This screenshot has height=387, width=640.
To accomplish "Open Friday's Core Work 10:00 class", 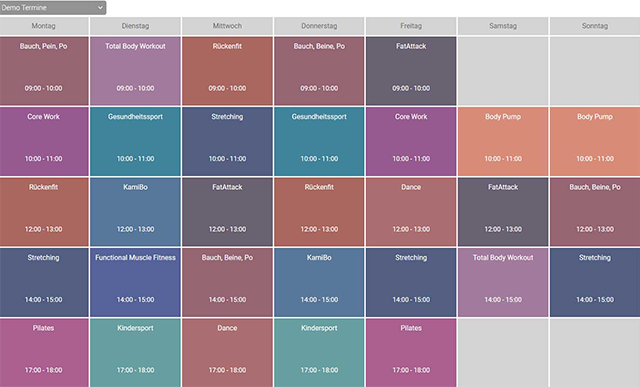I will (411, 142).
